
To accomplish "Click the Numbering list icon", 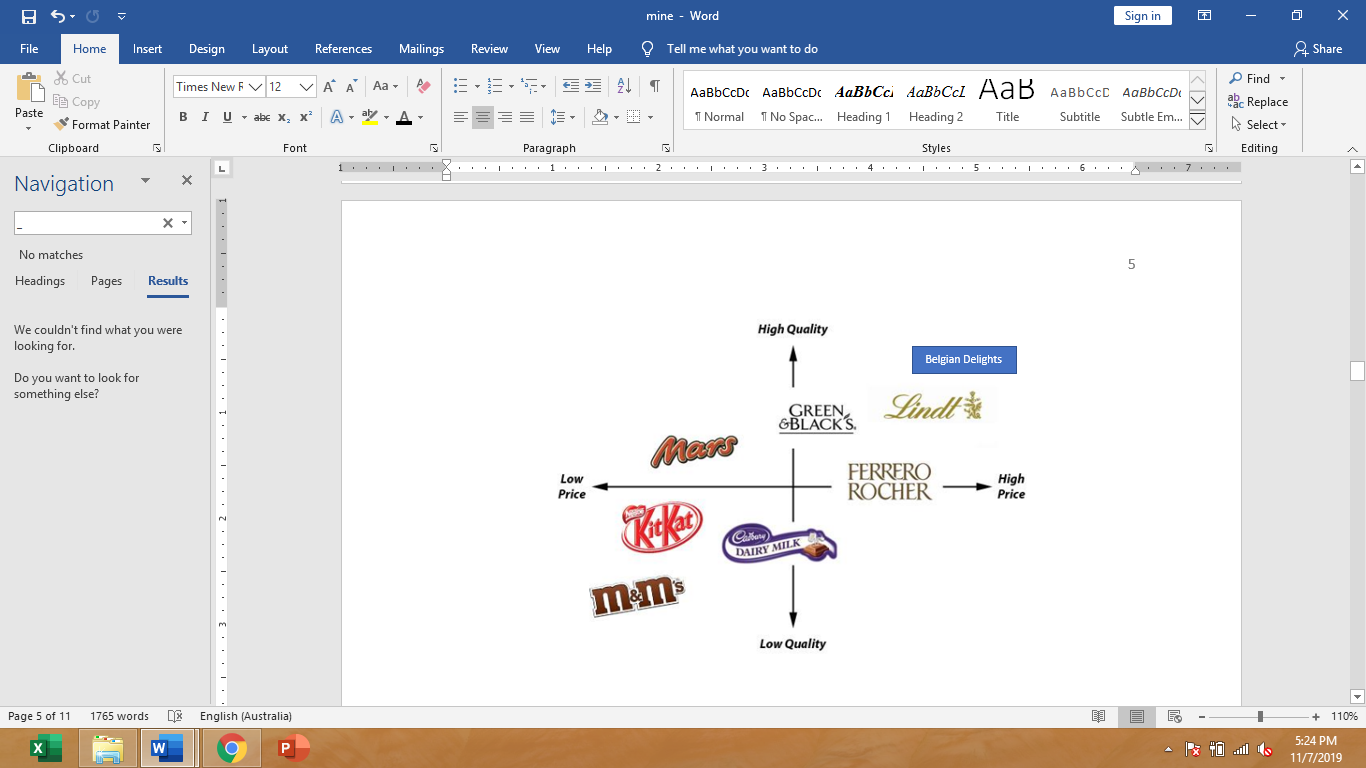I will click(495, 87).
